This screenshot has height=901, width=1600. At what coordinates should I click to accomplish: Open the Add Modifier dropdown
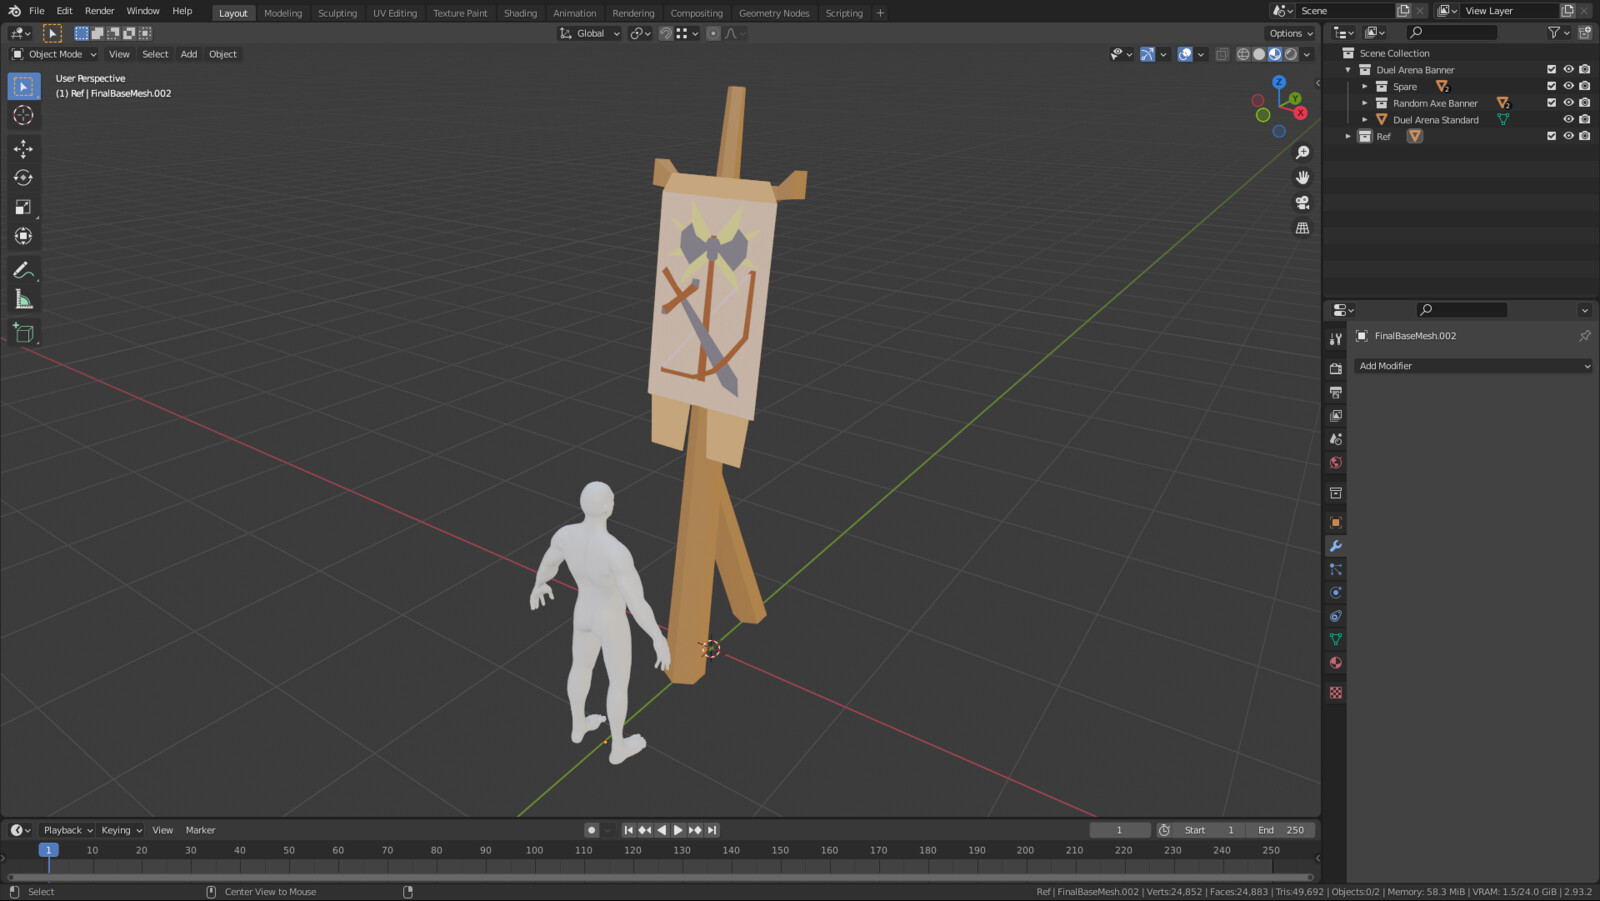[1473, 366]
